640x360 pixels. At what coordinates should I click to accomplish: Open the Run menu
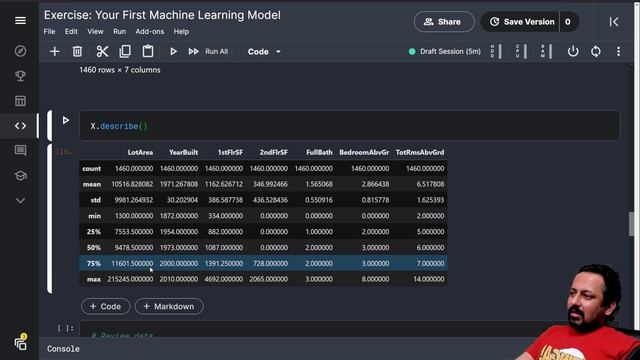(120, 31)
